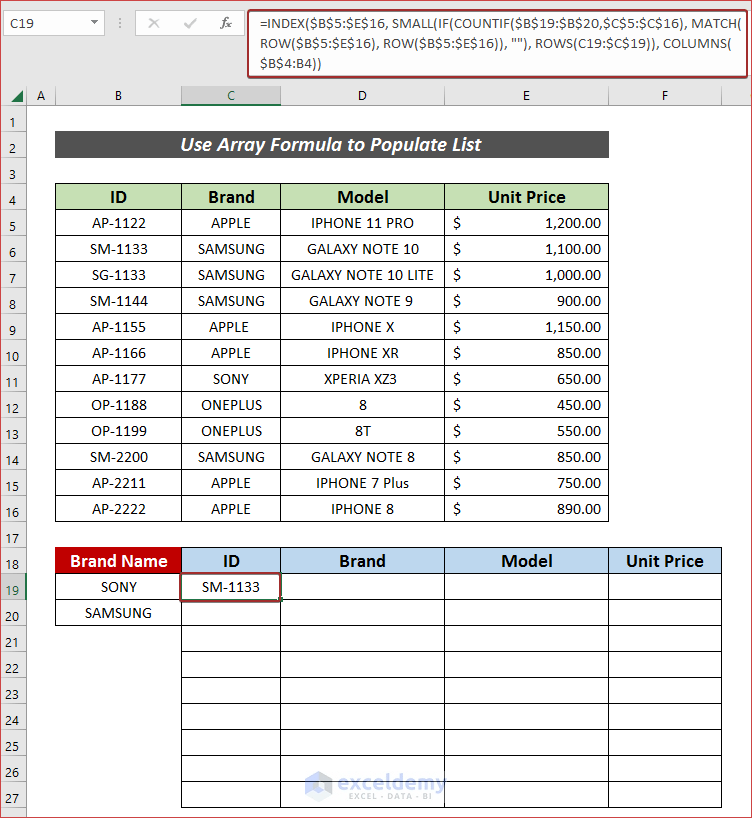Viewport: 752px width, 818px height.
Task: Click IPHONE 11 PRO model cell
Action: point(362,223)
